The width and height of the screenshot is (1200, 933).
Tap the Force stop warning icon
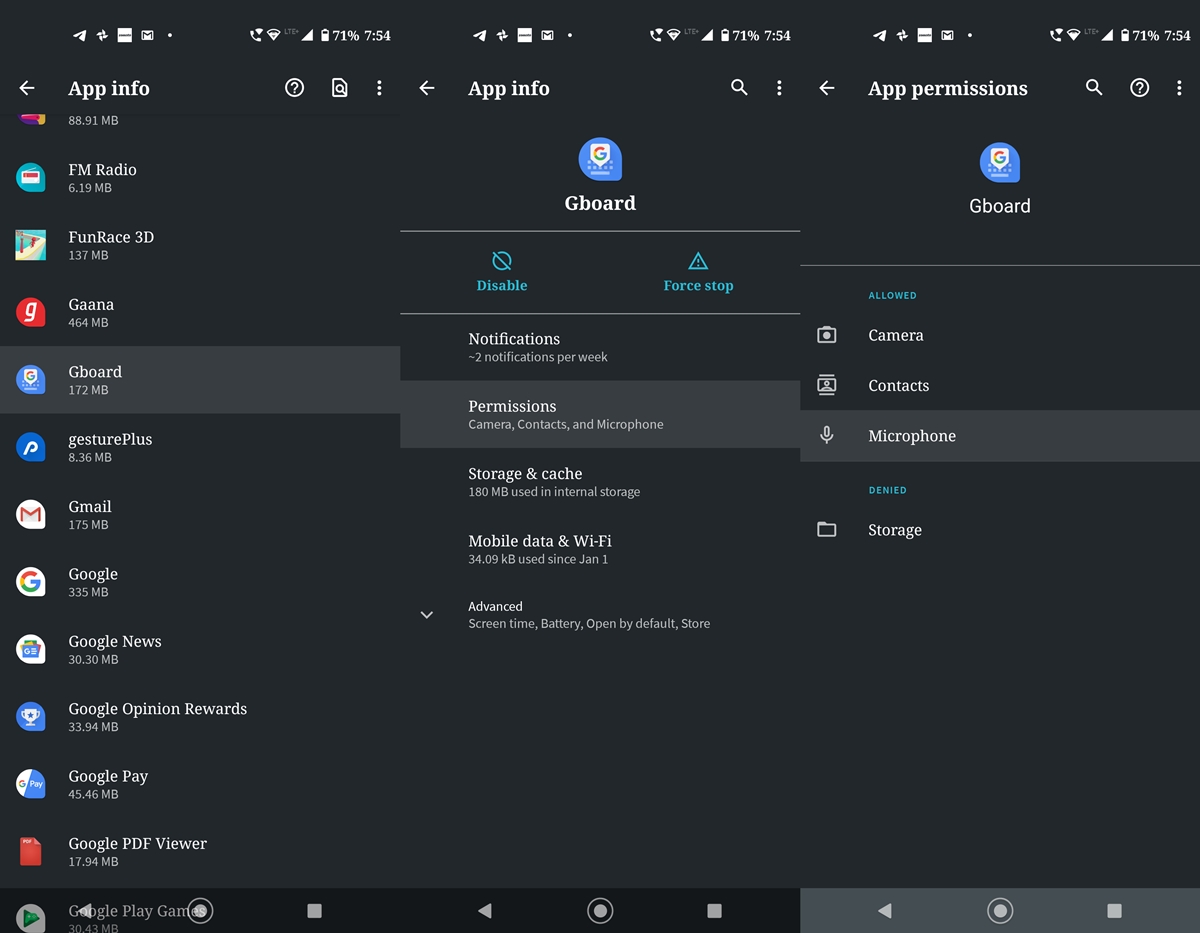pyautogui.click(x=698, y=261)
